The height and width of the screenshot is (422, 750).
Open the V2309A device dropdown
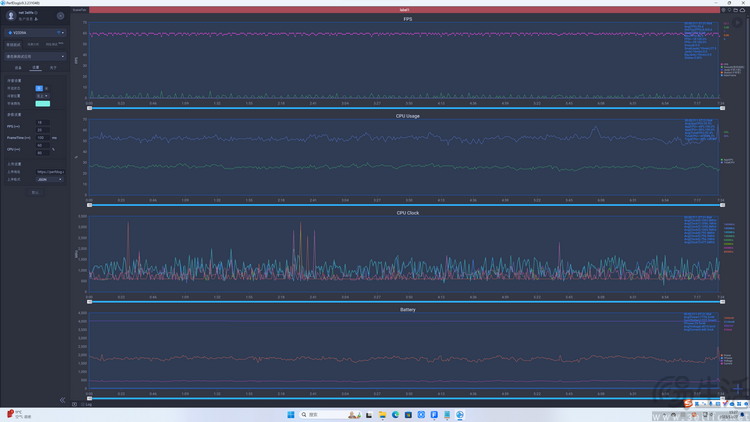35,33
